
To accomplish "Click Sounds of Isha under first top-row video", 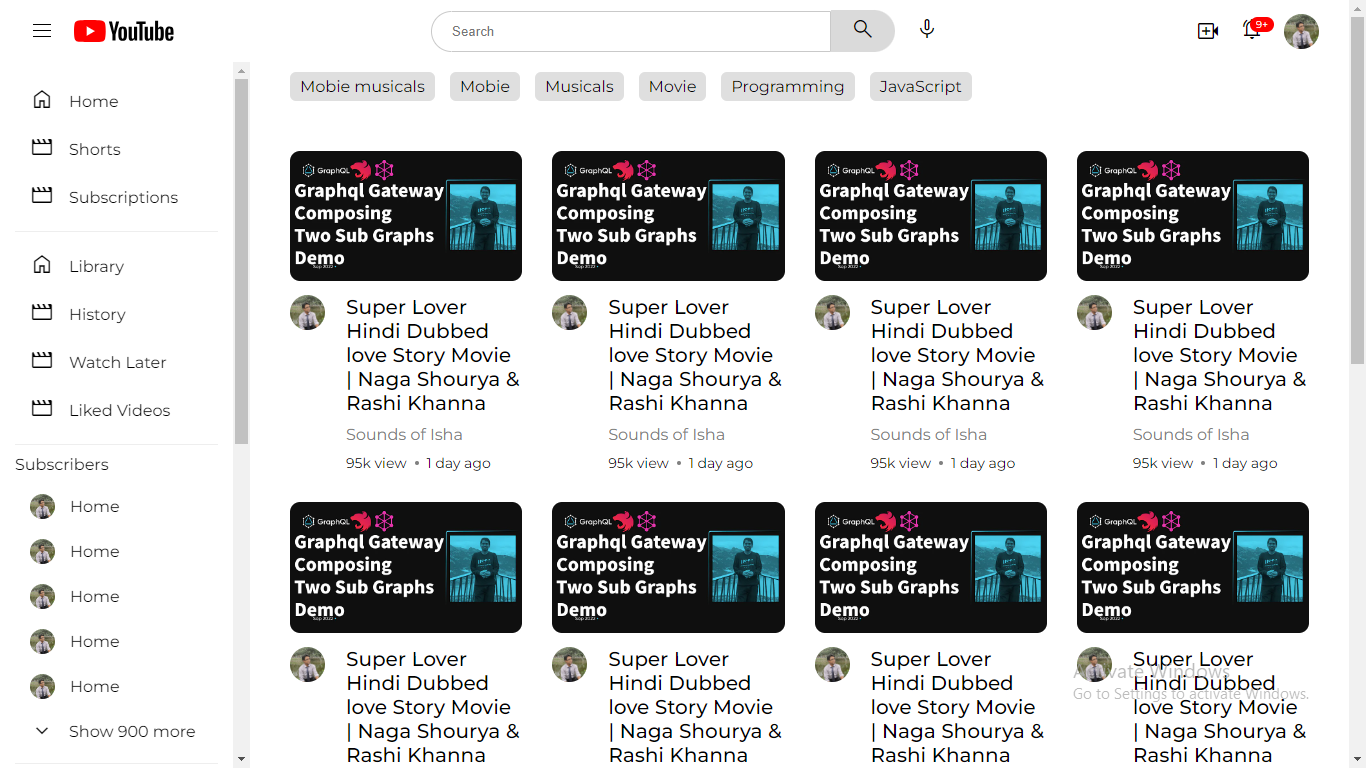I will pyautogui.click(x=404, y=434).
